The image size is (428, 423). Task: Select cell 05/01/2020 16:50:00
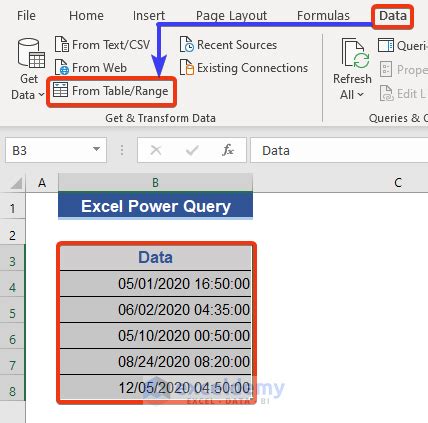point(155,284)
